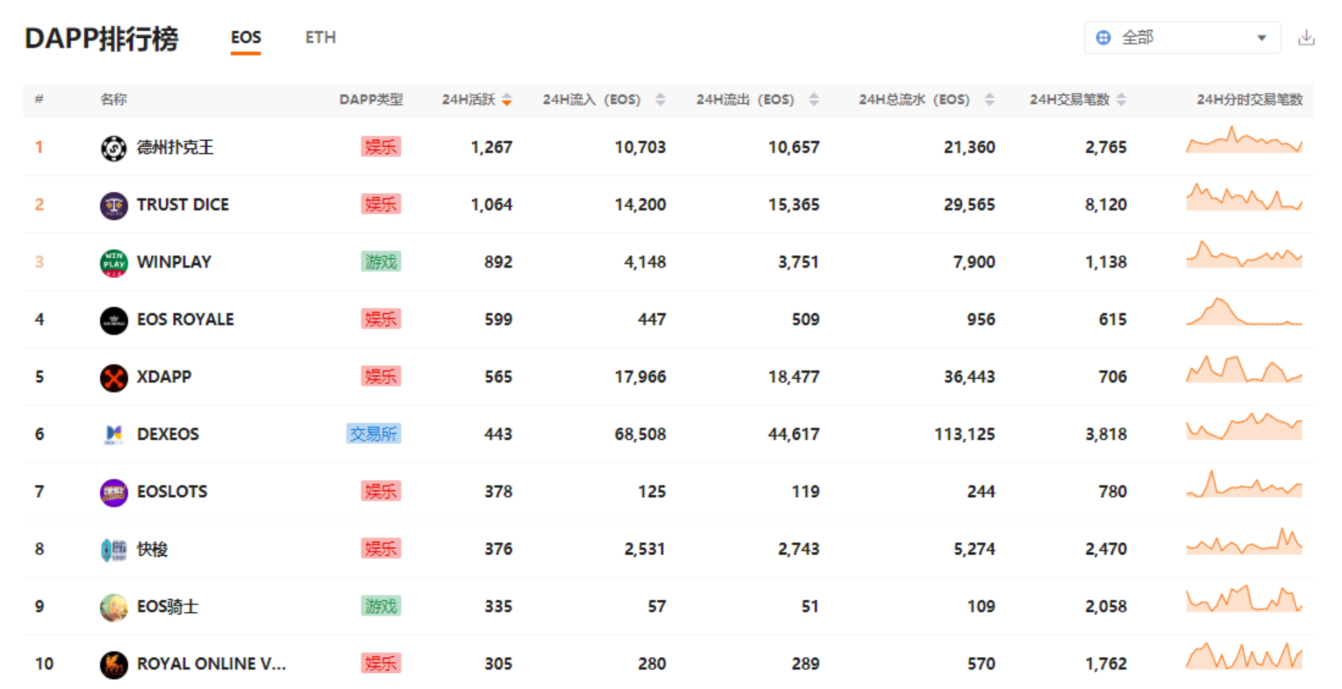
Task: Click the 德州扑克王 24H transaction sparkline chart
Action: point(1244,140)
